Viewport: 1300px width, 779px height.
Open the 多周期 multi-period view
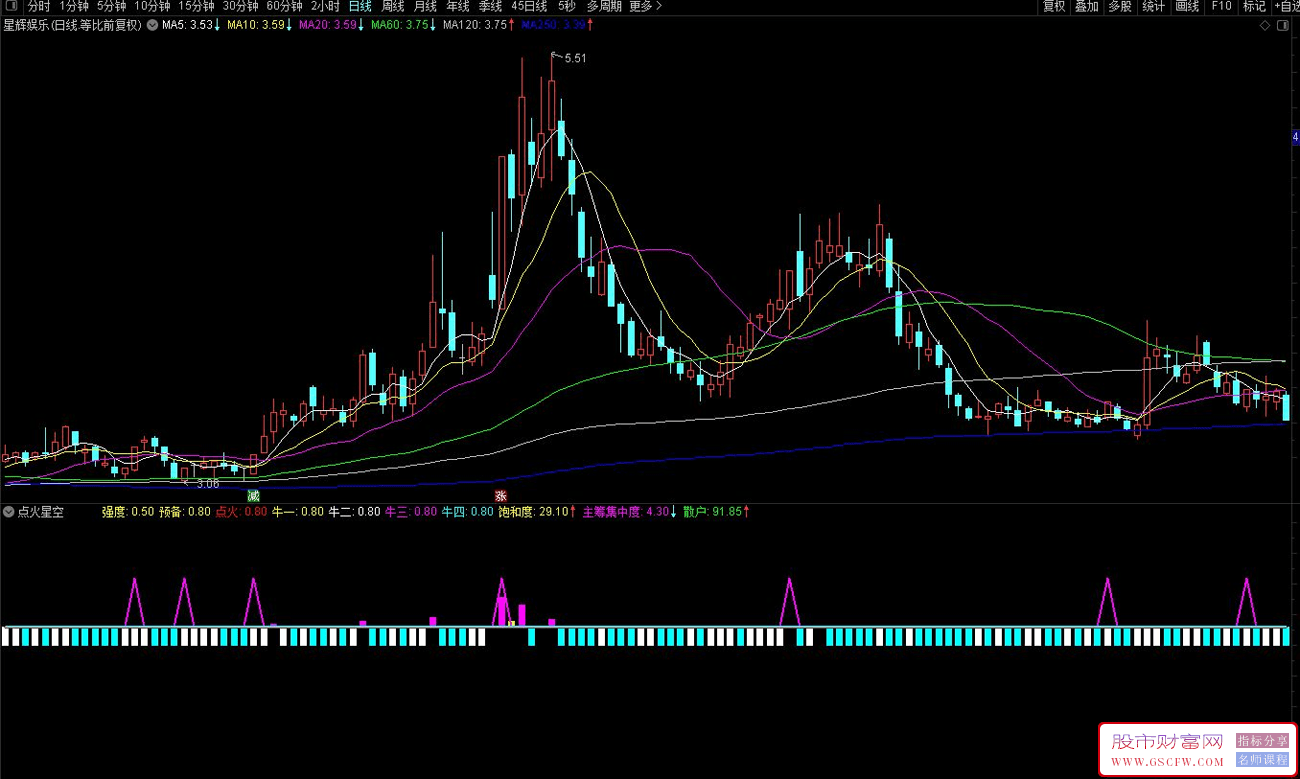pos(604,6)
